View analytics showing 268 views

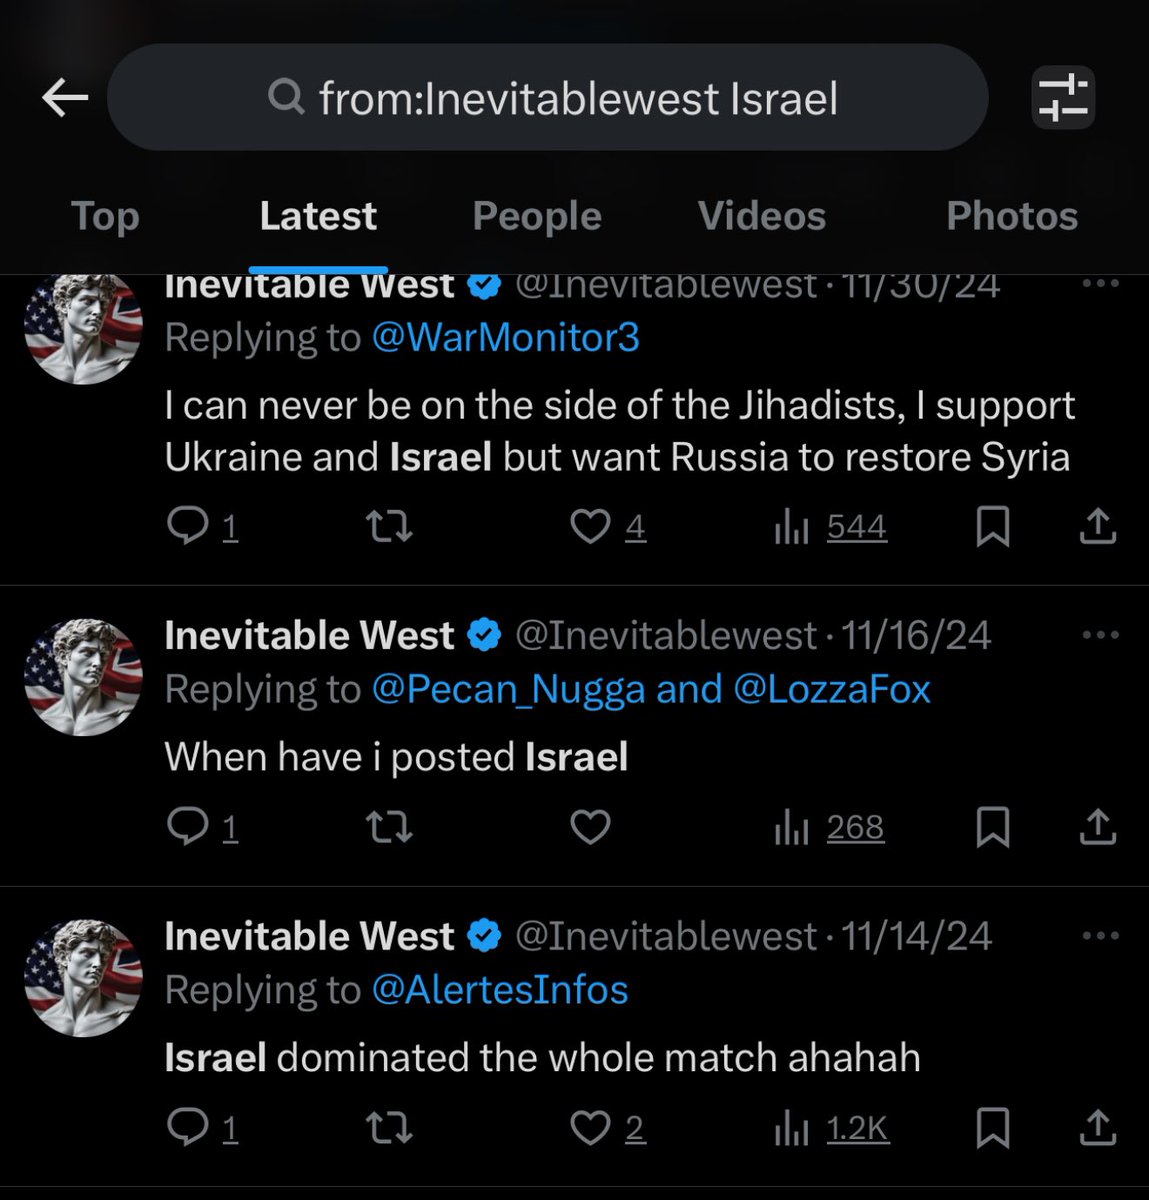(830, 827)
